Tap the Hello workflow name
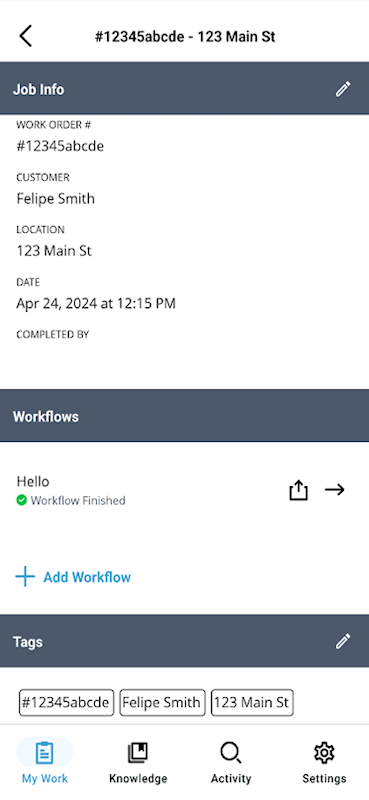369x800 pixels. click(x=33, y=481)
